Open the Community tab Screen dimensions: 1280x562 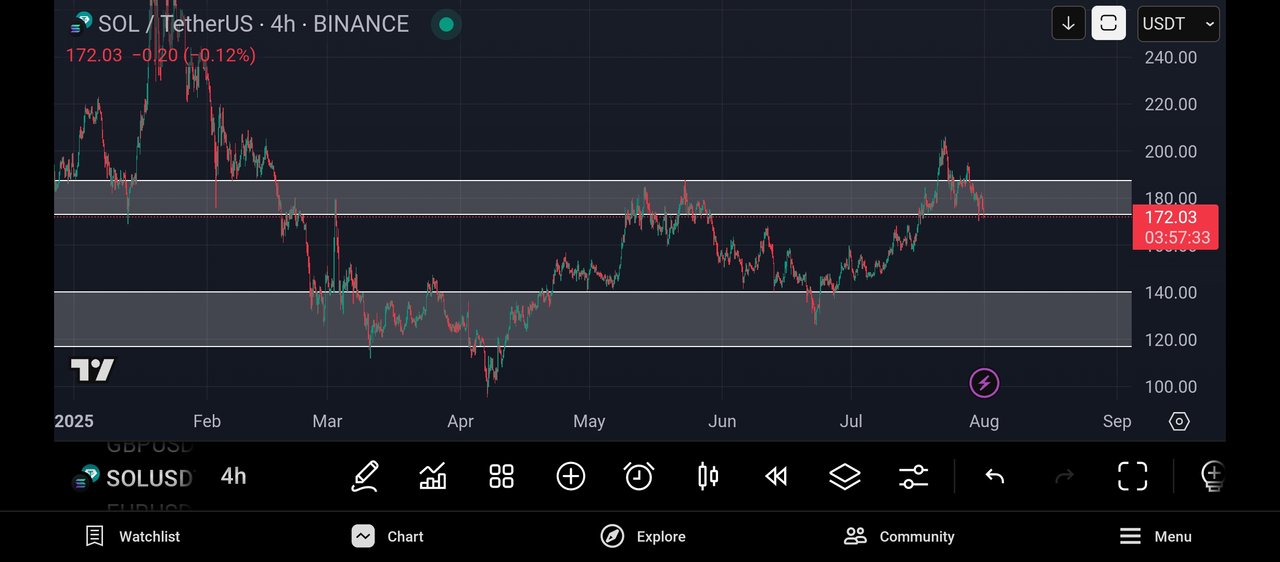899,537
